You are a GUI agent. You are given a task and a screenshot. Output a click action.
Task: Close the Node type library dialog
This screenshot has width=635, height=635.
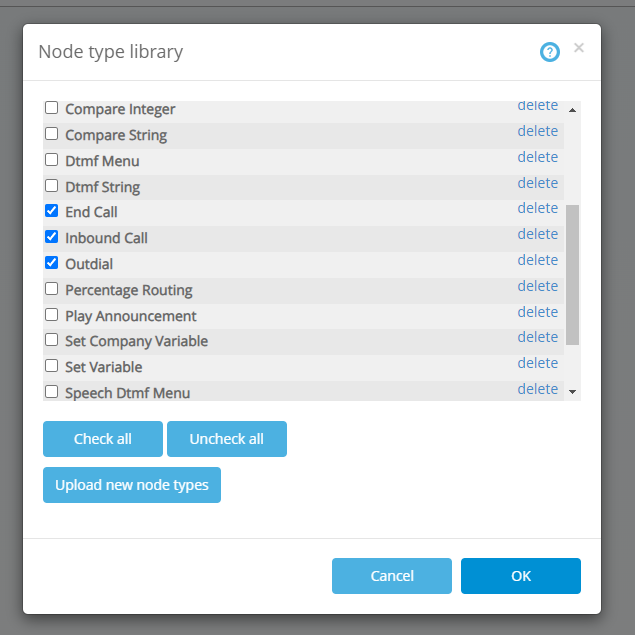[x=579, y=48]
